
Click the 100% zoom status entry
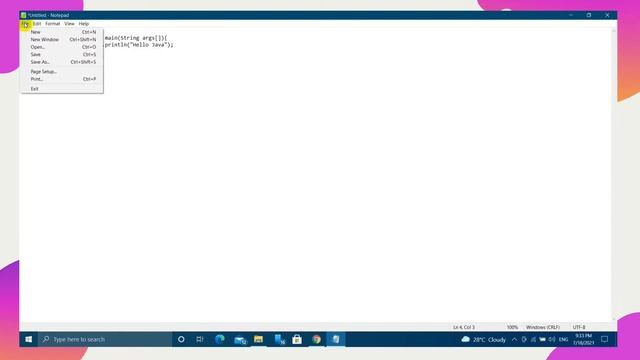(x=512, y=327)
